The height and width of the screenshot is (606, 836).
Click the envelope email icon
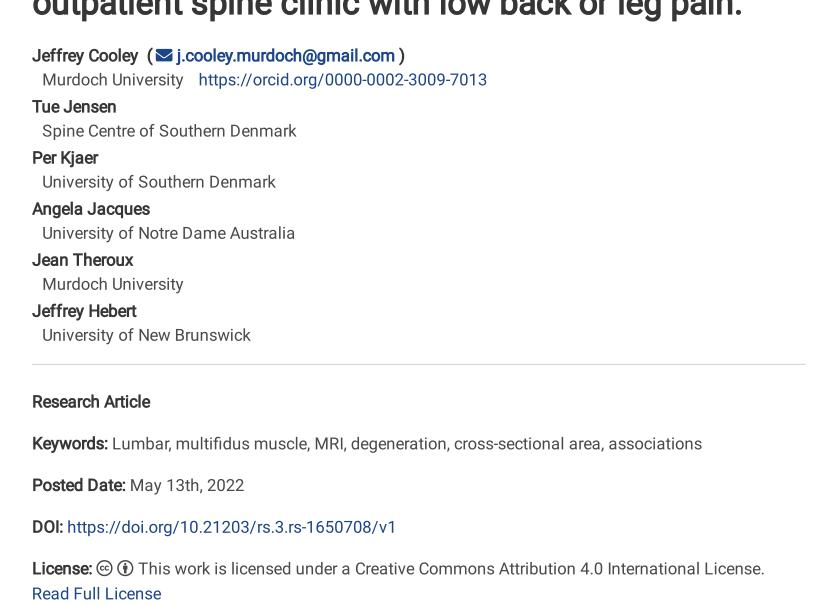tap(164, 55)
